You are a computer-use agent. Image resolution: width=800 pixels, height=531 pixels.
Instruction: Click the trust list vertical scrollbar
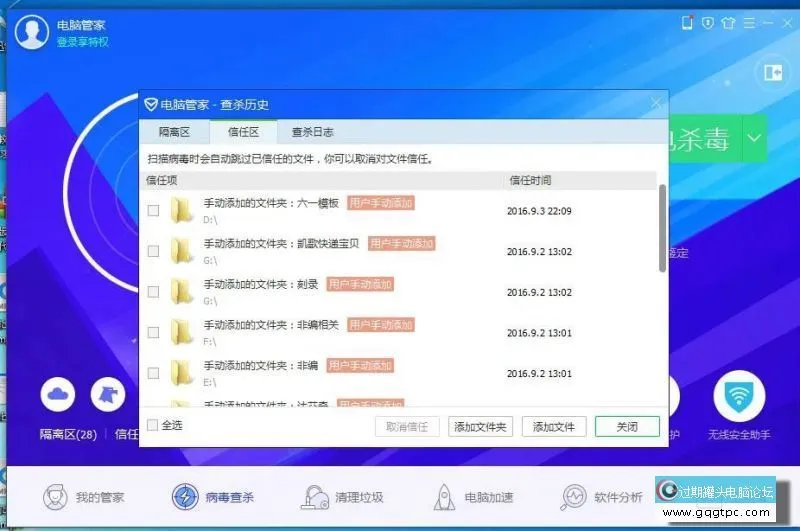point(662,228)
